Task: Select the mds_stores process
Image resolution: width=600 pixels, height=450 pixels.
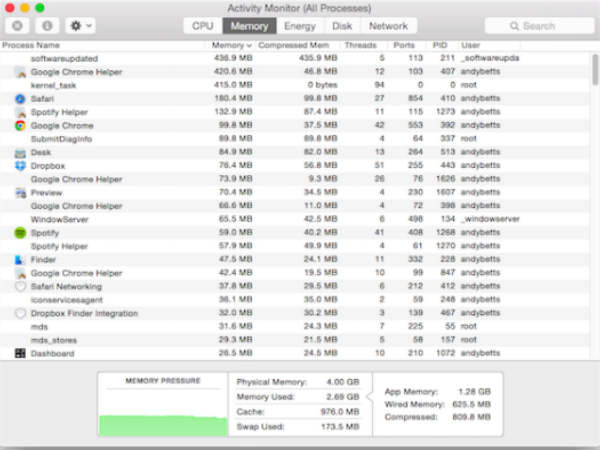Action: 295,339
